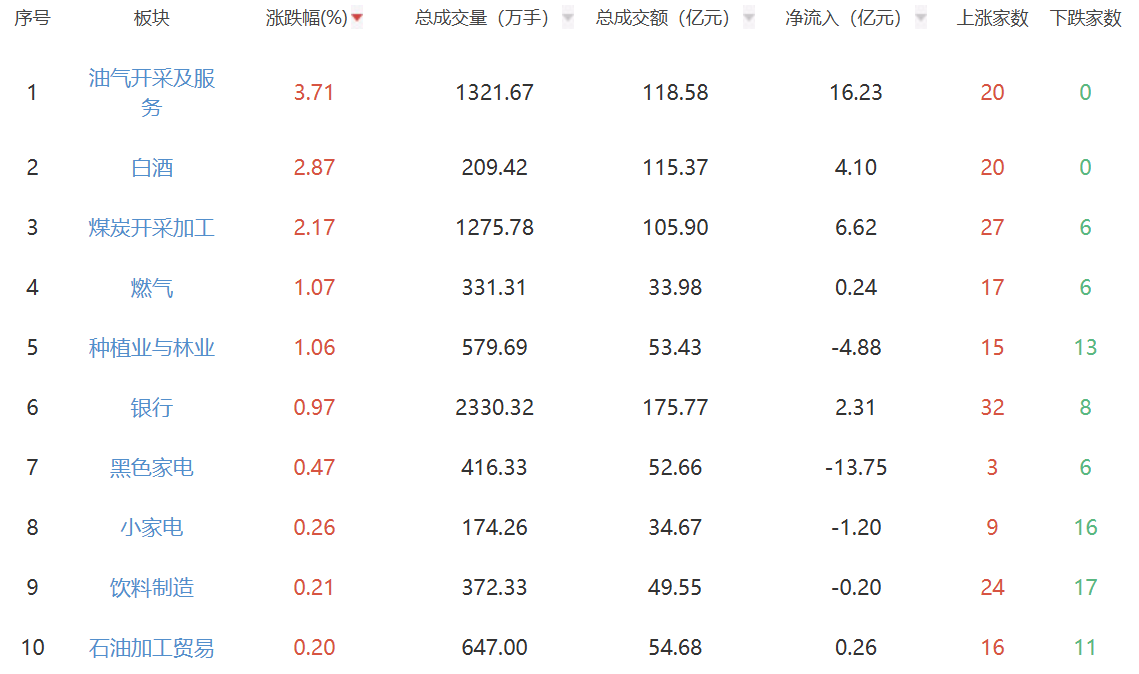Click the sort arrow beside 总成交量（万手）
Screen dimensions: 1139x674
pyautogui.click(x=567, y=17)
